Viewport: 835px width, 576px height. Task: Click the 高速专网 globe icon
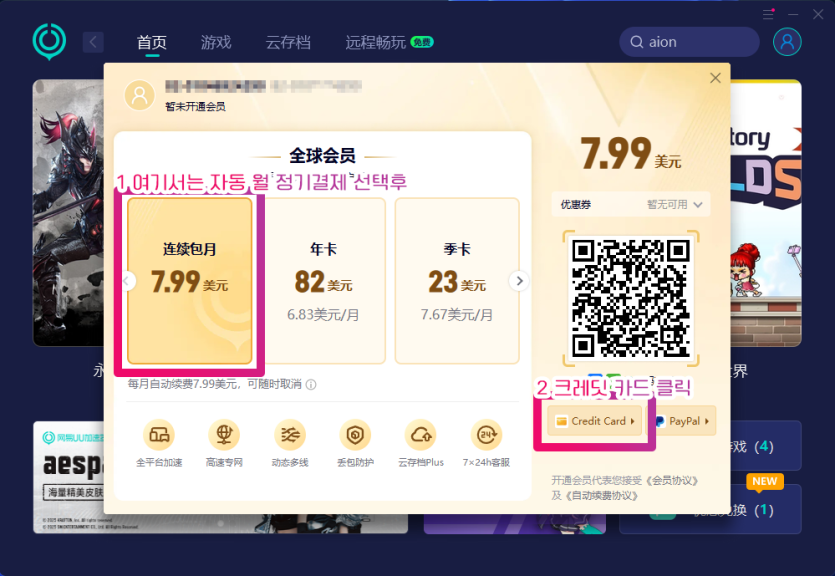pyautogui.click(x=224, y=435)
